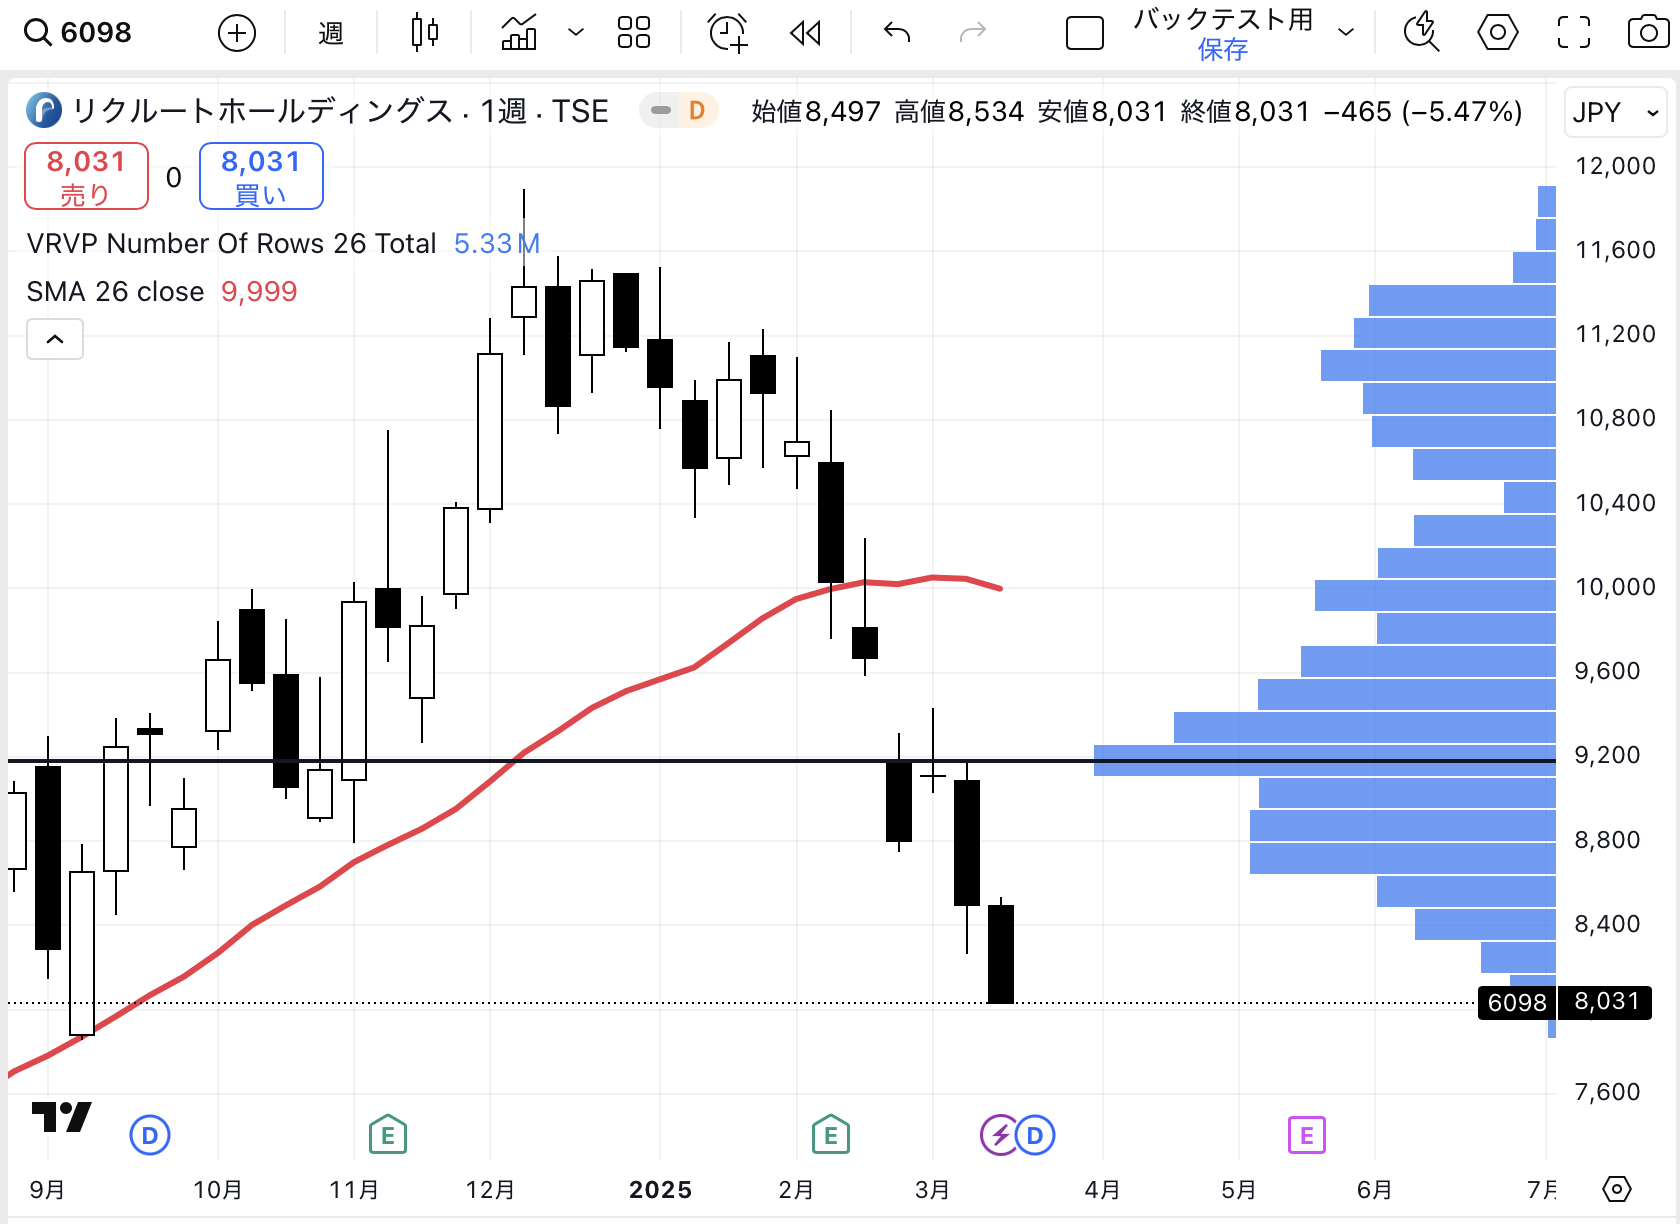This screenshot has width=1680, height=1224.
Task: Click the 高値8,534 high value
Action: click(x=959, y=111)
